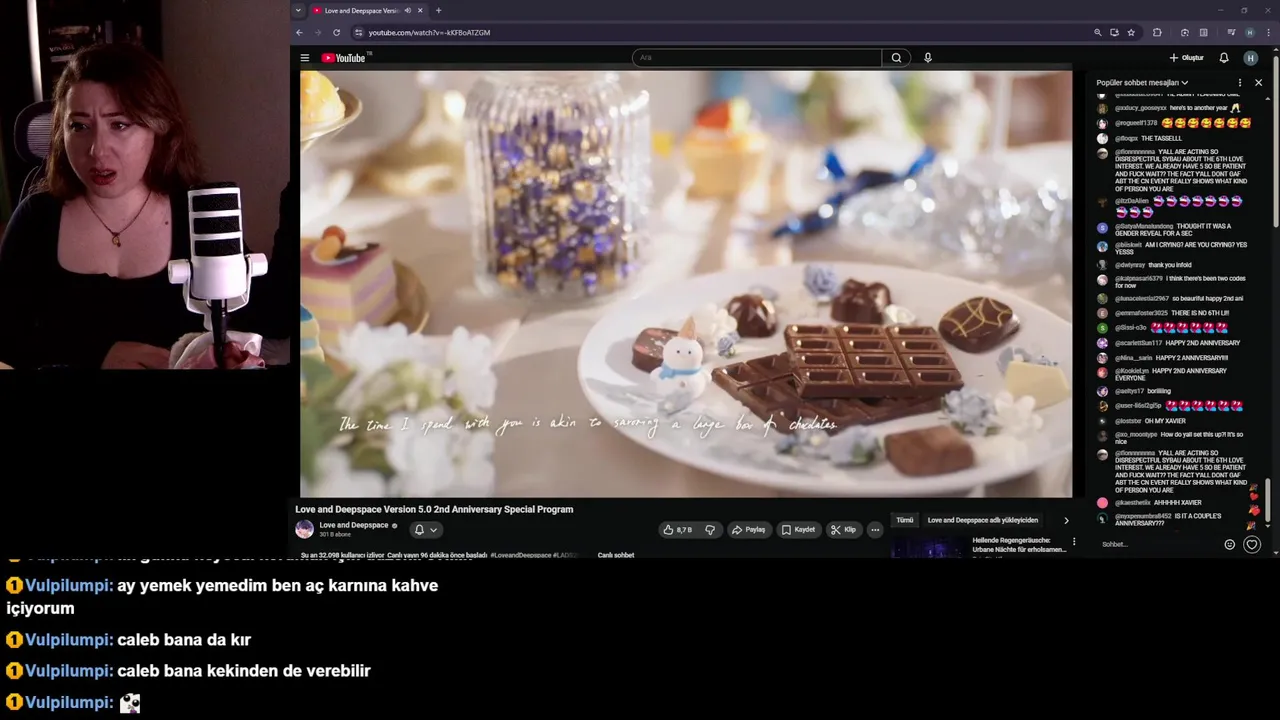Select the Love and Deepspace adlı yükleyiciden chip
Screen dimensions: 1280x720
click(x=983, y=520)
